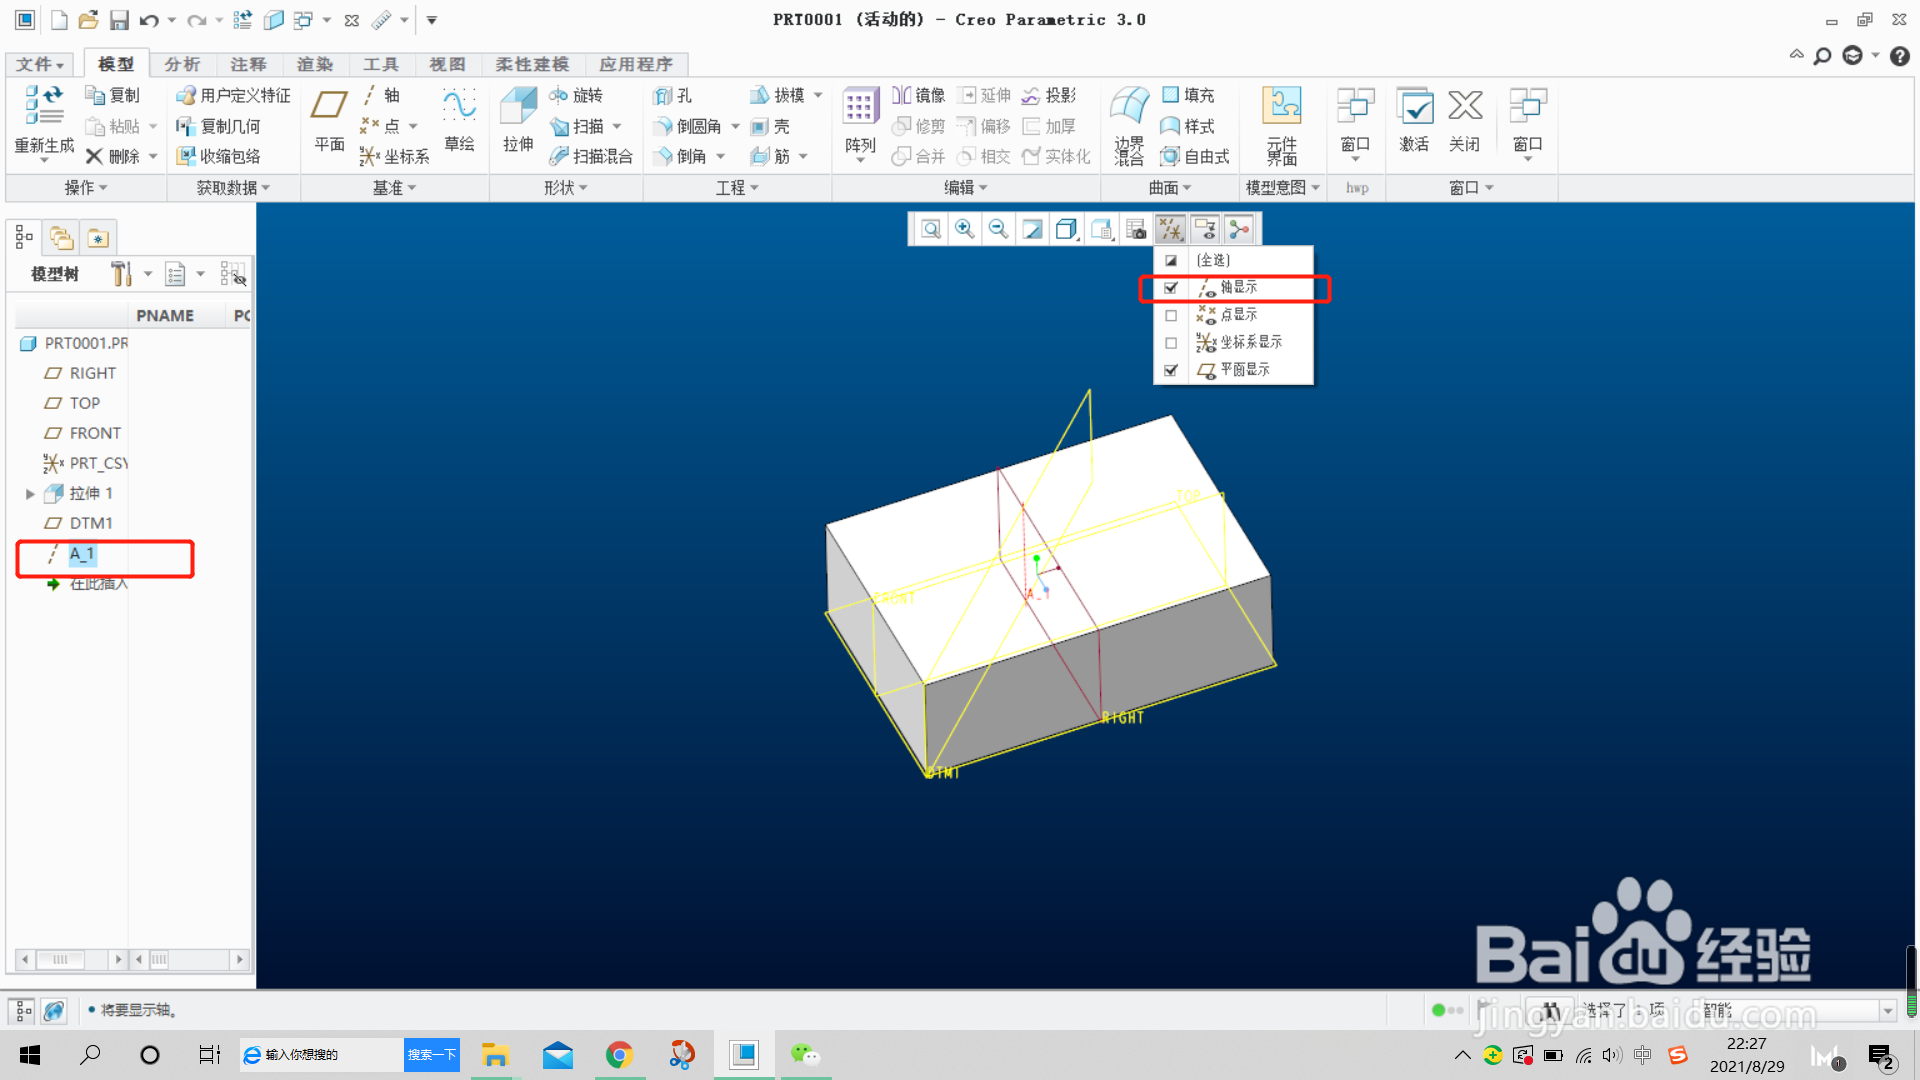Open WeChat from the Windows taskbar

805,1055
